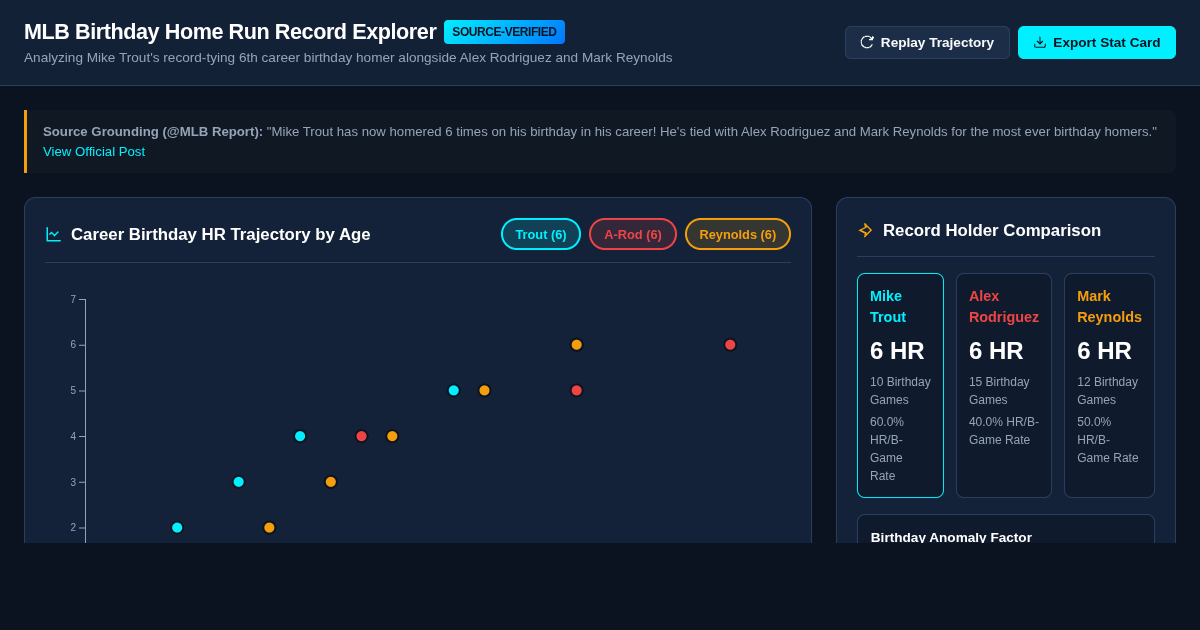Viewport: 1200px width, 630px height.
Task: Click the line chart icon beside Career Birthday HR Trajectory
Action: 54,234
